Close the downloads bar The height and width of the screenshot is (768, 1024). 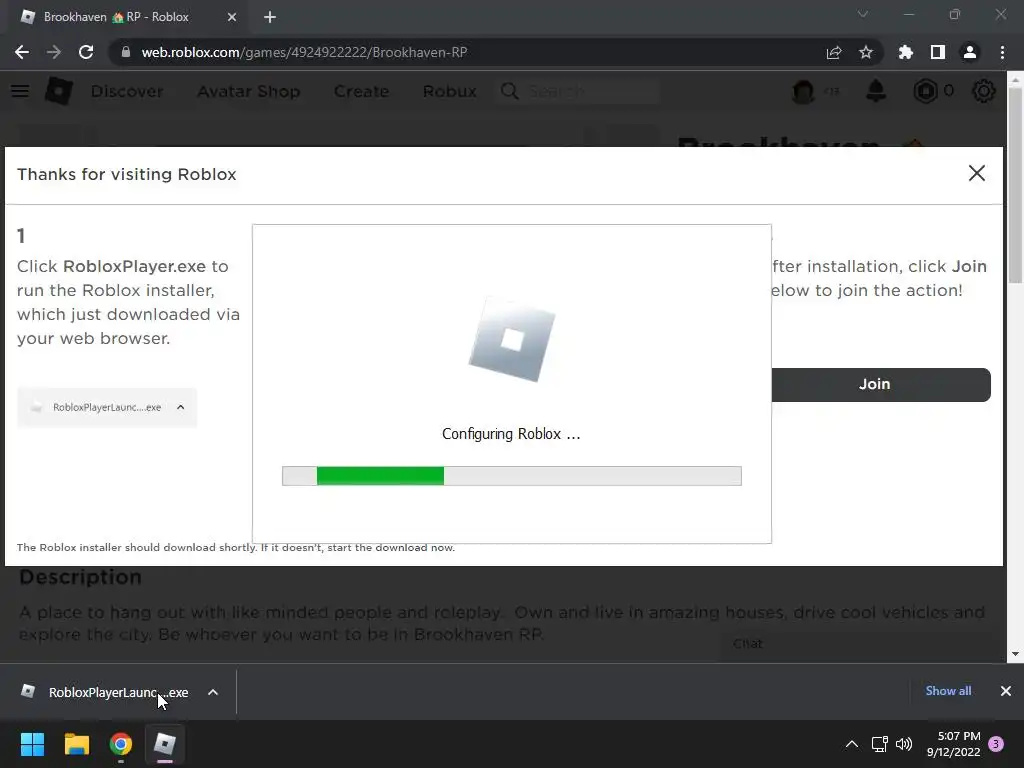point(1006,690)
